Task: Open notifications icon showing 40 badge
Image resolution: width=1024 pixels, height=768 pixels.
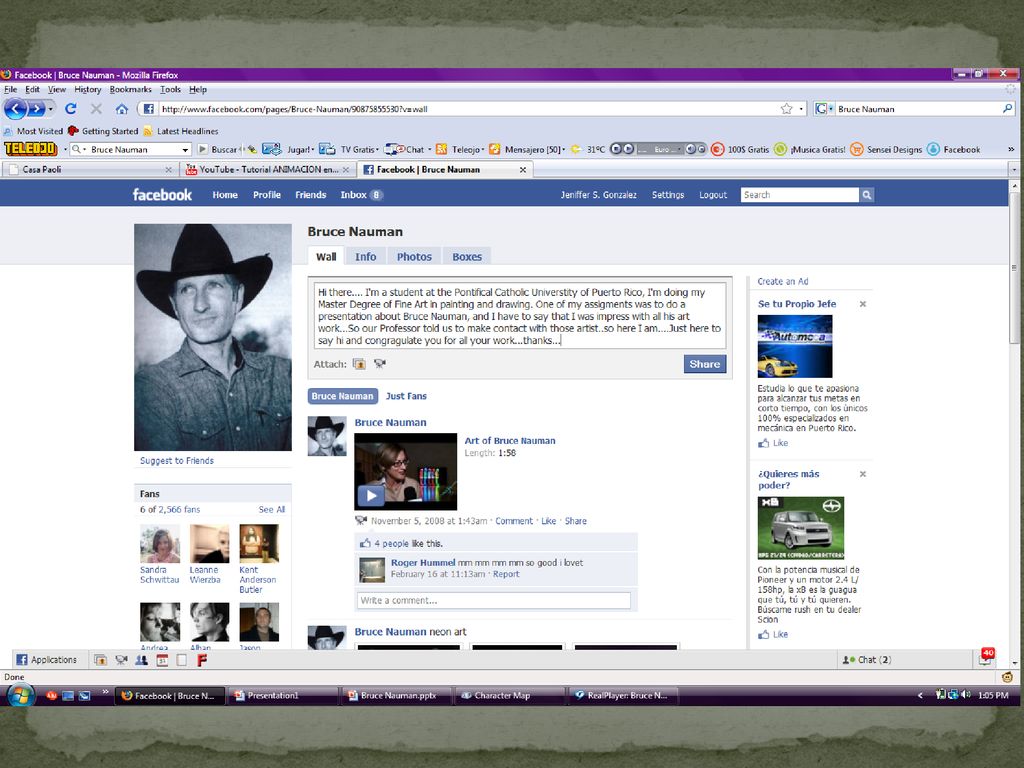Action: 986,658
